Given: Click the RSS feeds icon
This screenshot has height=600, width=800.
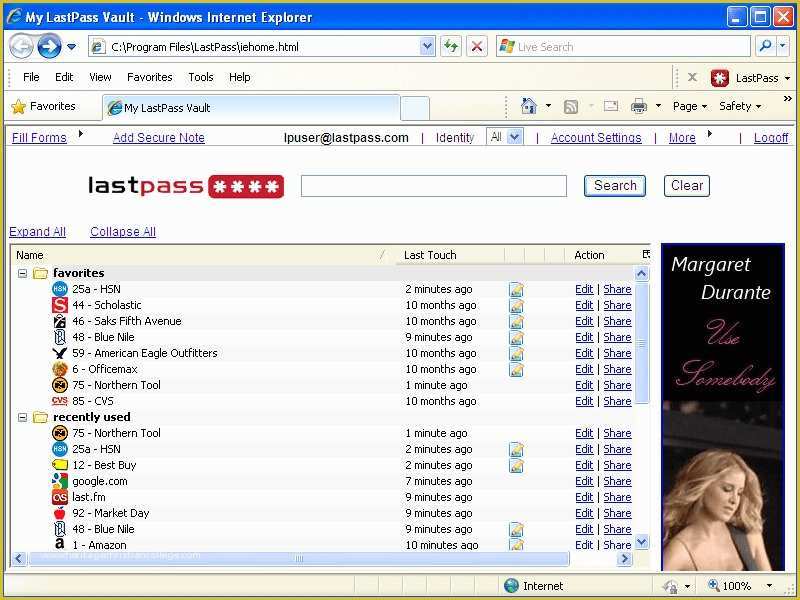Looking at the screenshot, I should coord(571,107).
